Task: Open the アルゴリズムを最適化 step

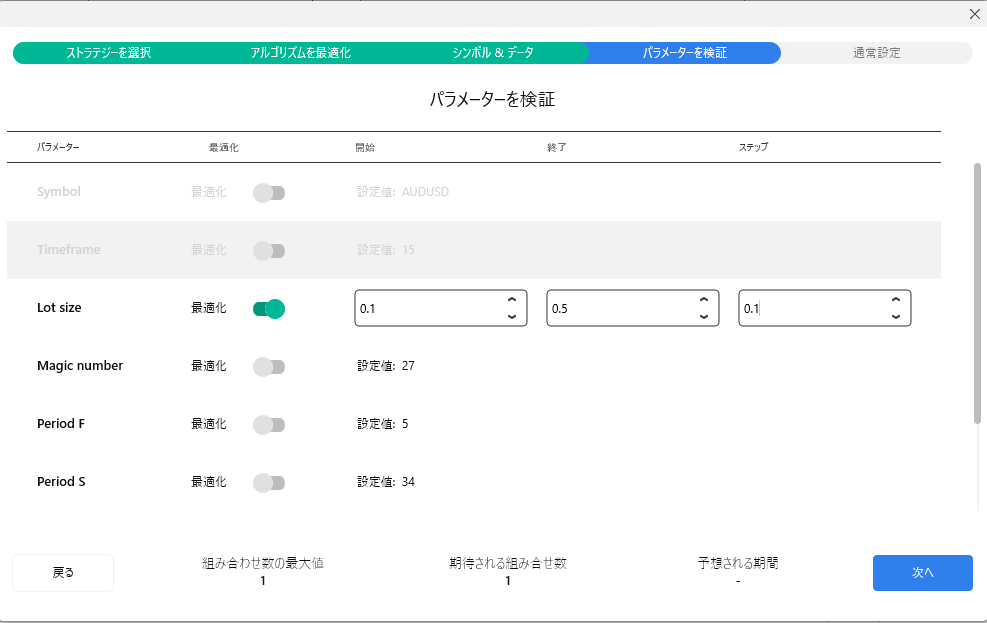Action: [301, 53]
